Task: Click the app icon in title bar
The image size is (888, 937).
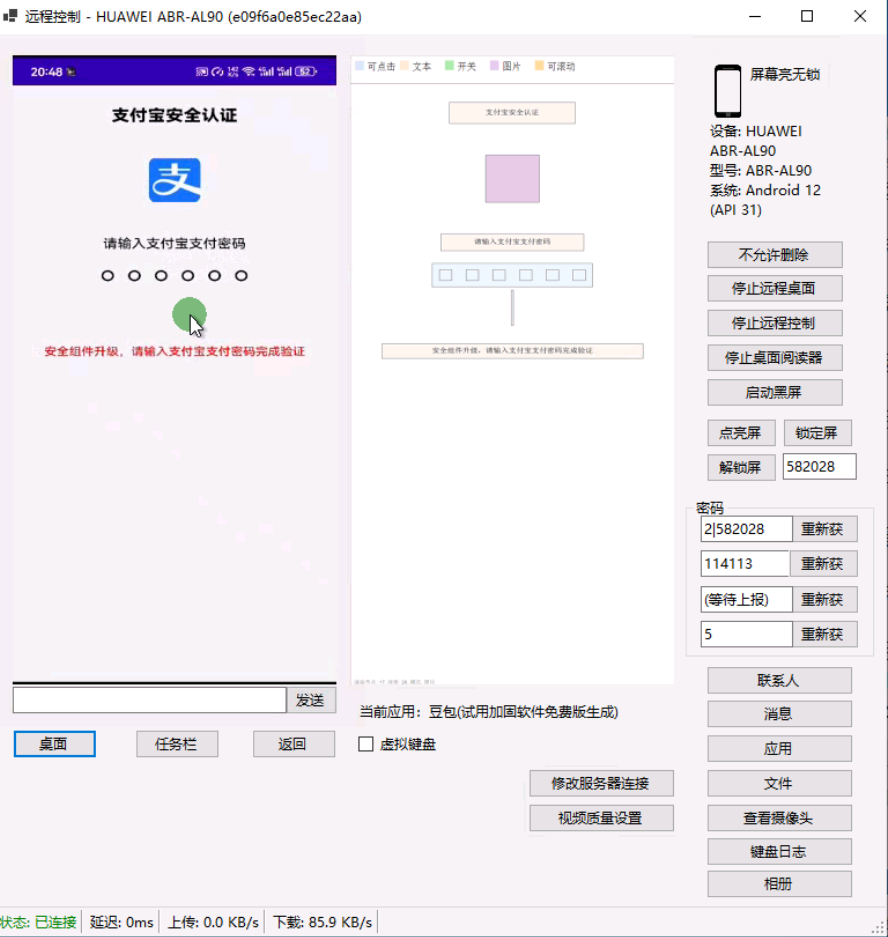Action: pos(11,16)
